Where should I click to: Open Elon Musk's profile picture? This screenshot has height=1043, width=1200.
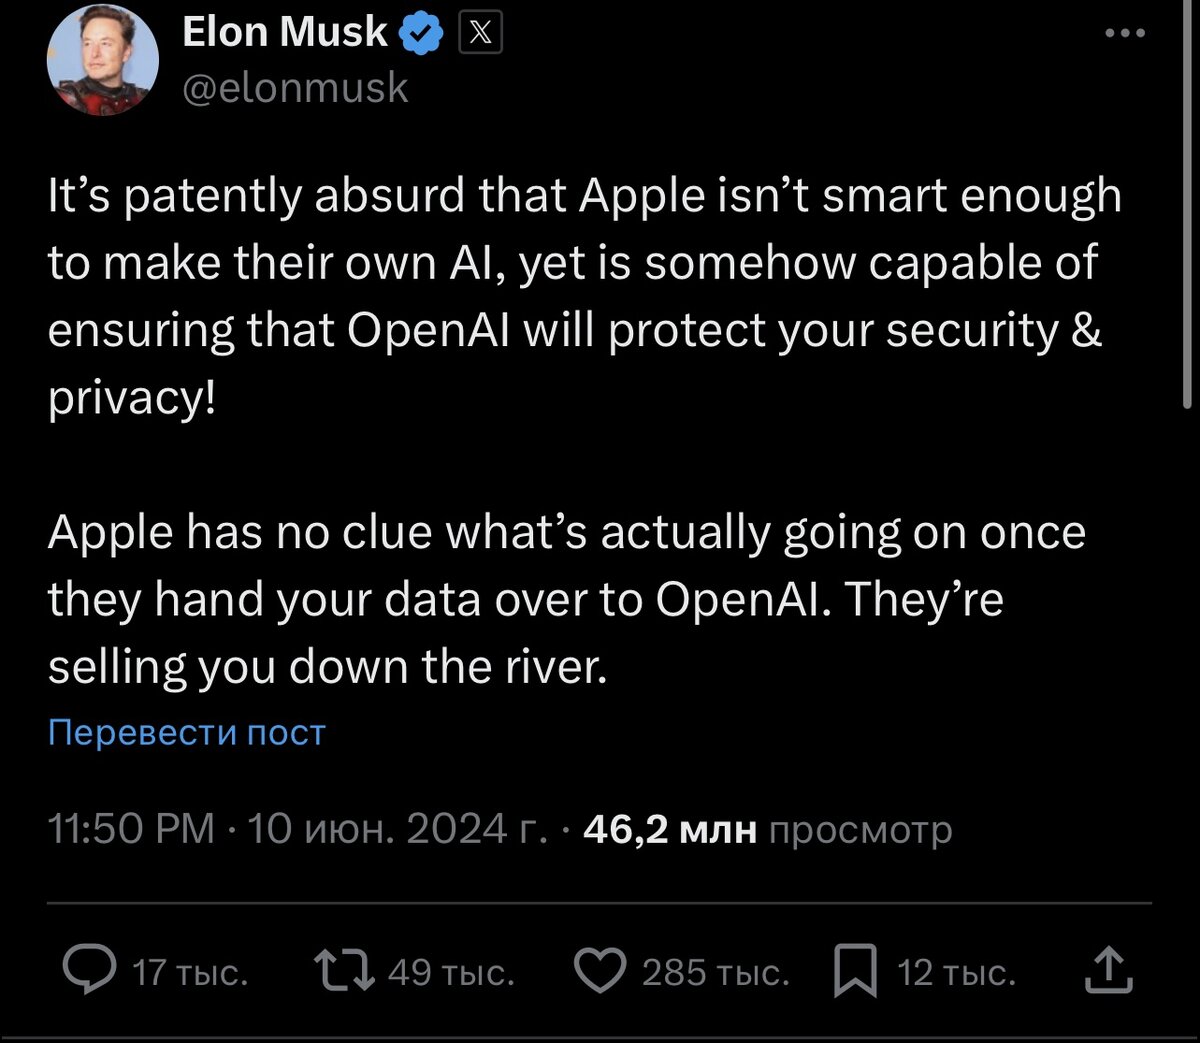102,58
